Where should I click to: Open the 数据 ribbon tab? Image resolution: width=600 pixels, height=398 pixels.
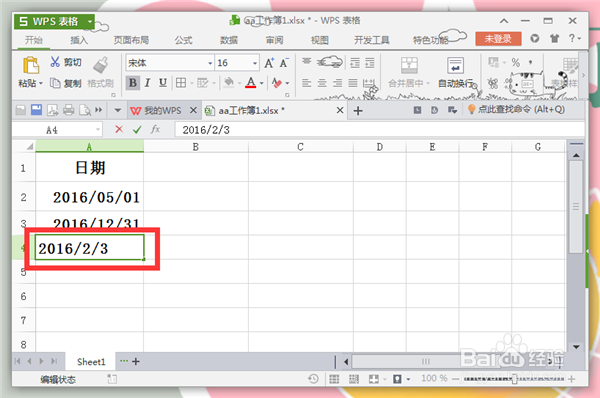click(x=229, y=40)
